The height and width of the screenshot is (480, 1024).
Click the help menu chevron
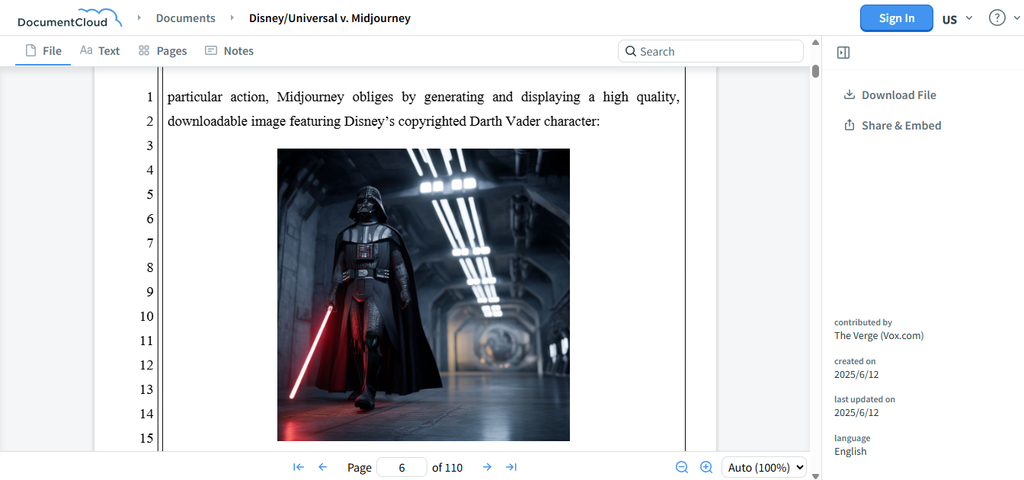[1016, 18]
